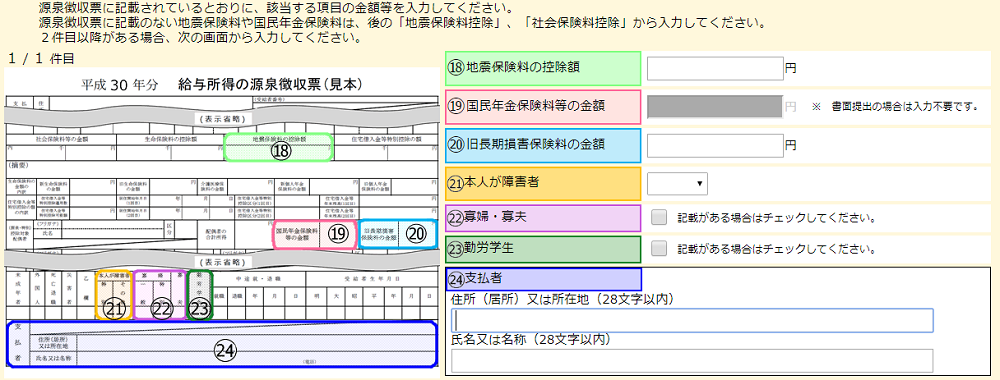Click the sample form's ㉑ highlighted box

click(x=114, y=295)
